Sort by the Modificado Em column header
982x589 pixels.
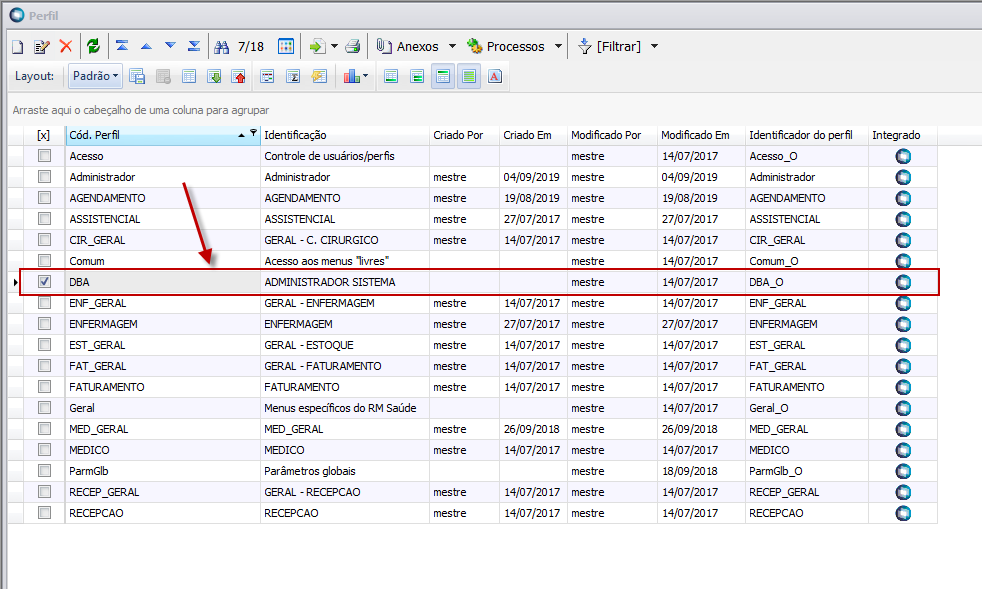(701, 135)
